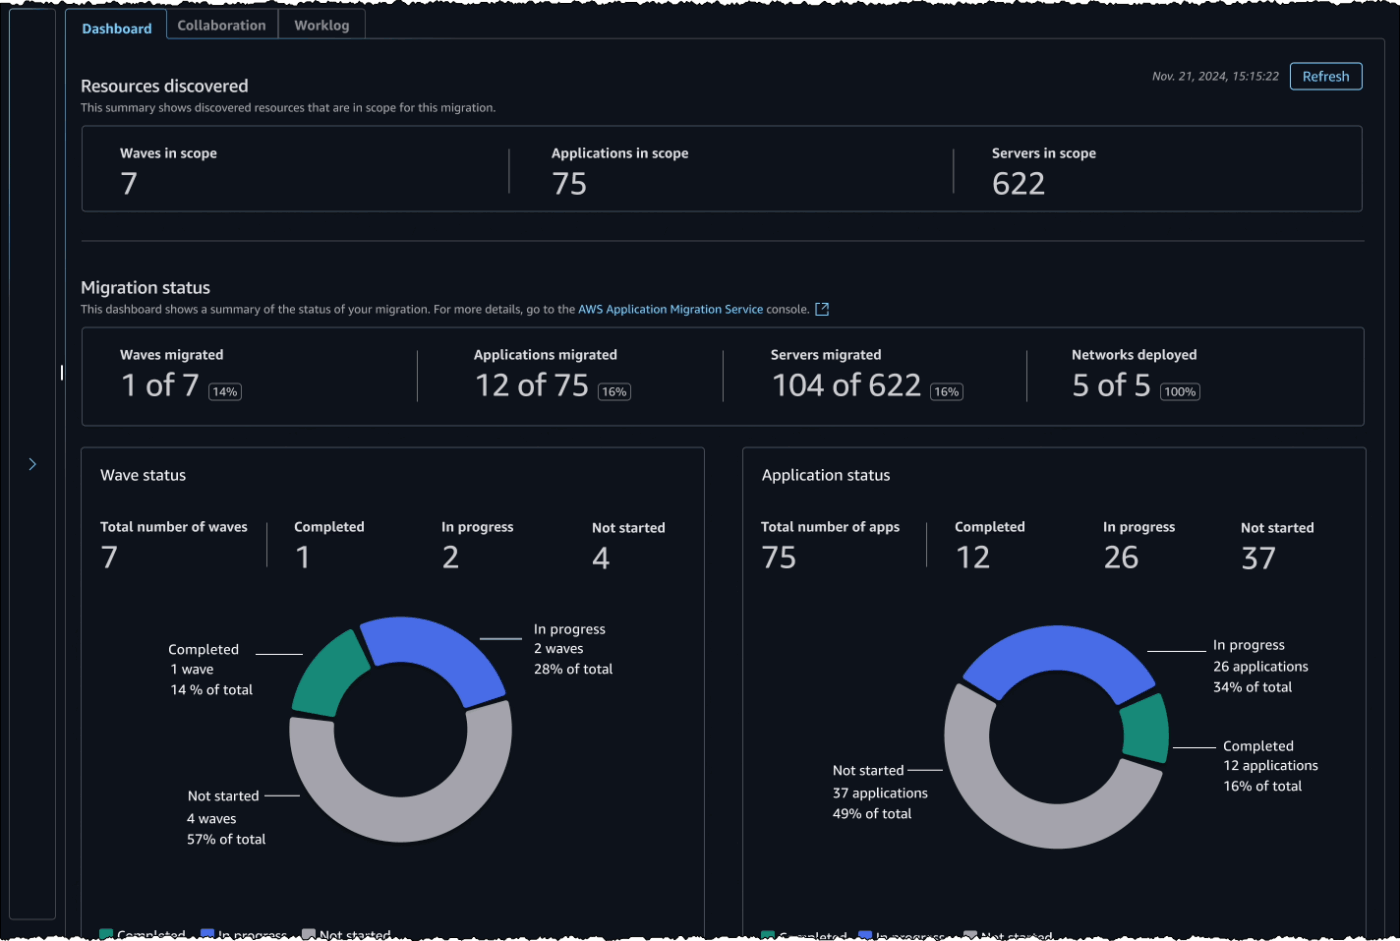Click the 14% badge beside Waves migrated
This screenshot has height=941, width=1400.
point(224,392)
